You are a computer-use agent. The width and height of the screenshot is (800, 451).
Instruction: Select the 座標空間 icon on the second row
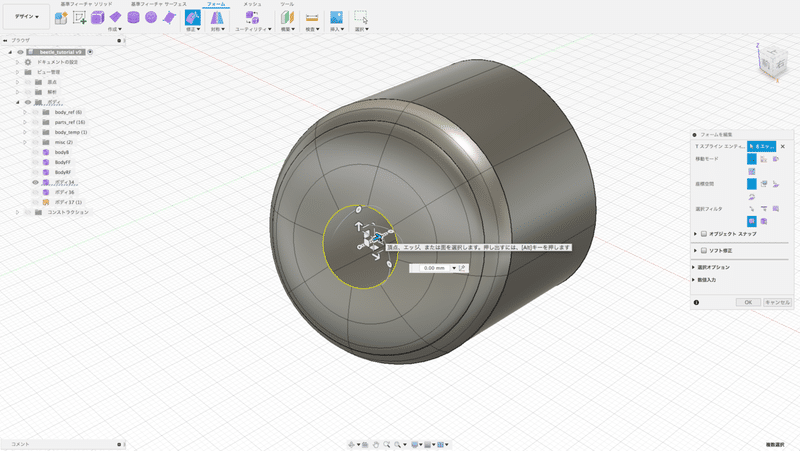(x=752, y=196)
